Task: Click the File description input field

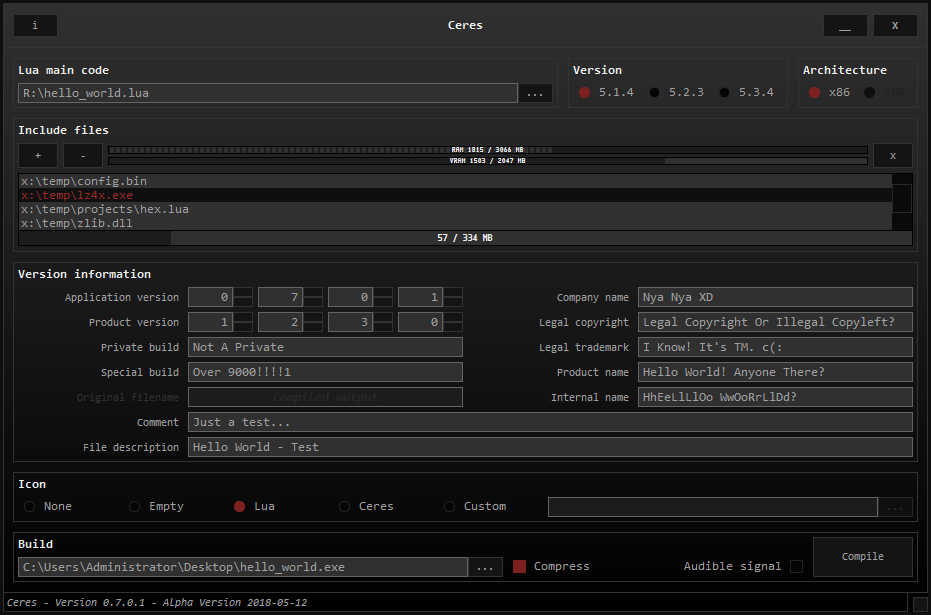Action: 550,447
